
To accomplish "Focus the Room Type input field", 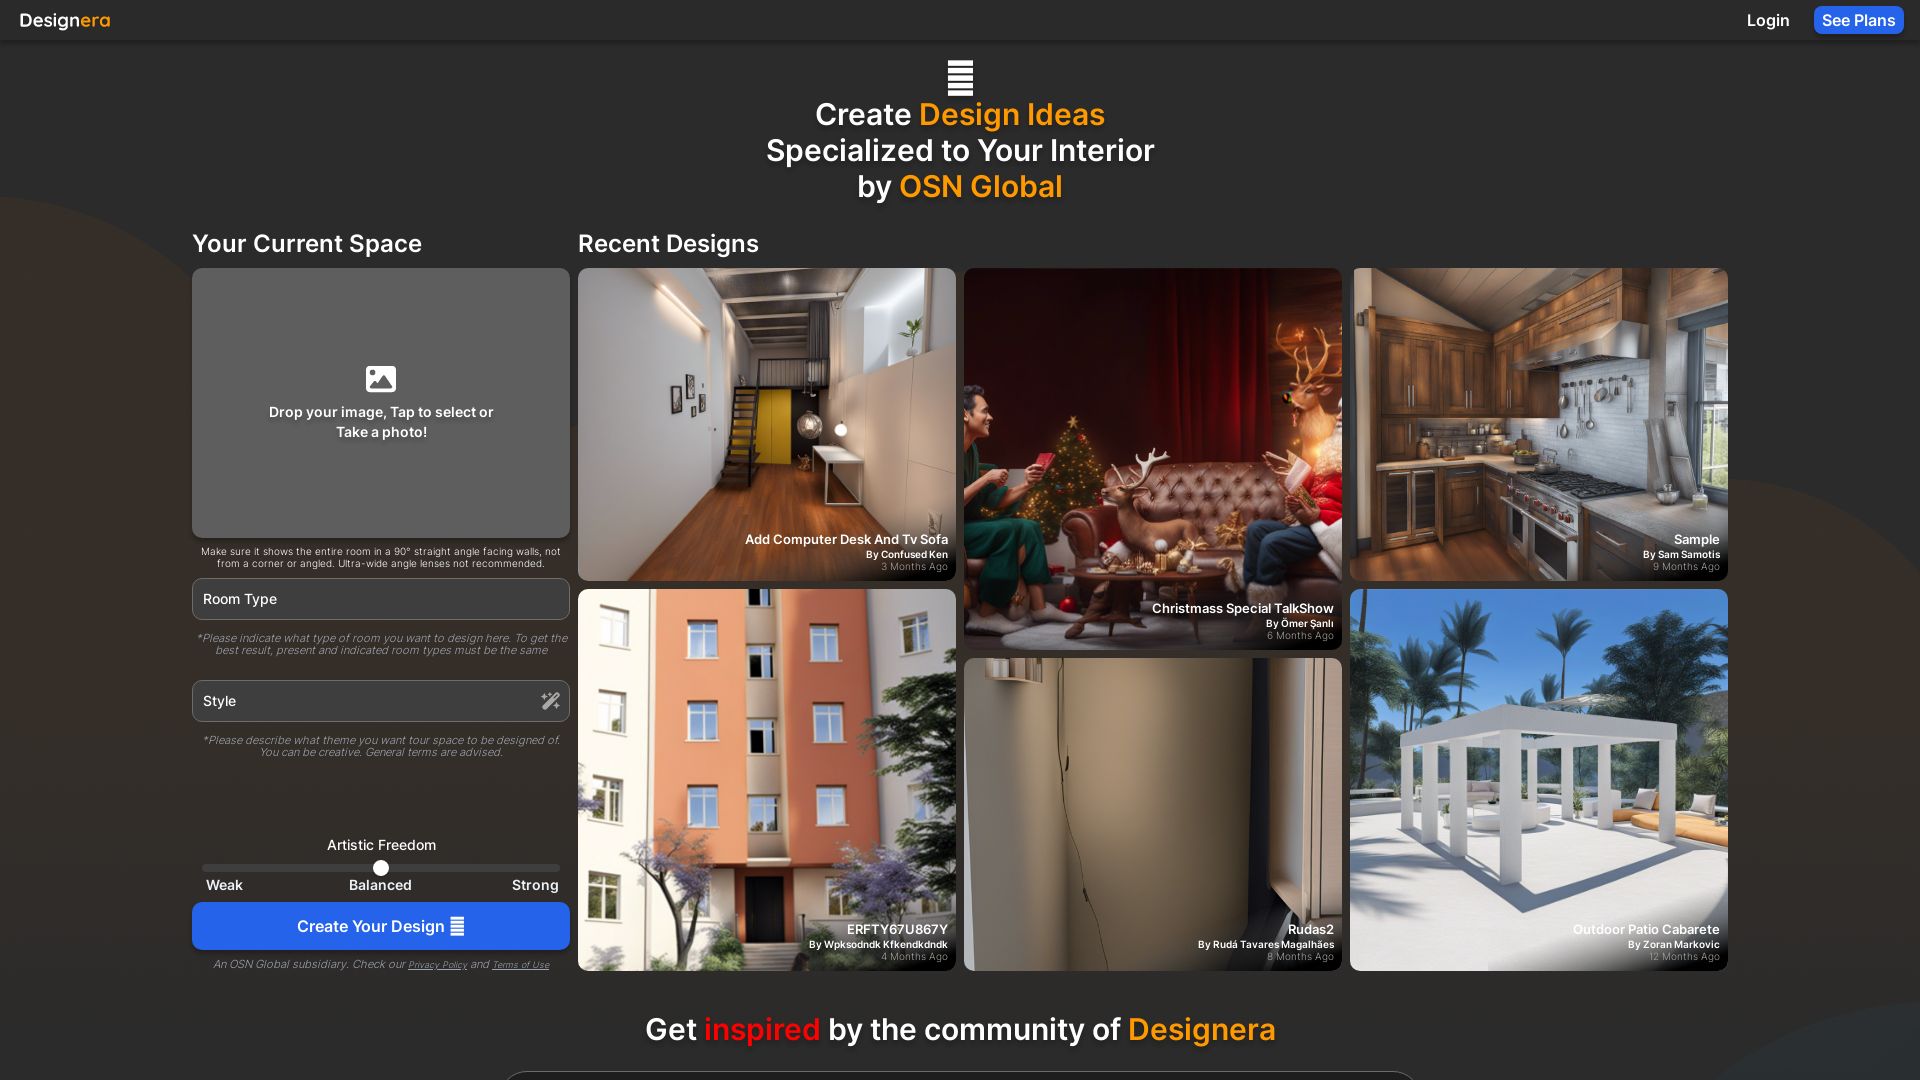I will (x=380, y=599).
